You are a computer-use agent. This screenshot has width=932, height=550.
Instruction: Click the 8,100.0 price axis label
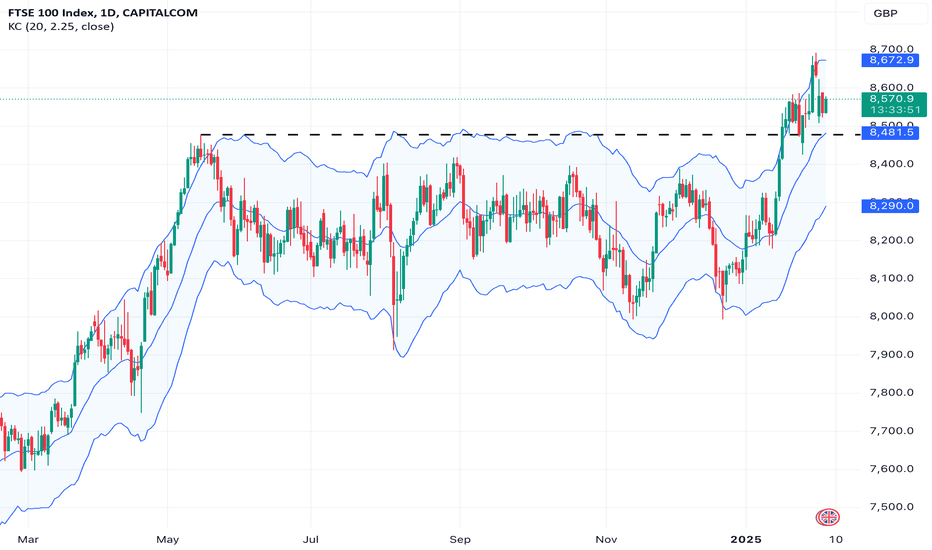(891, 278)
